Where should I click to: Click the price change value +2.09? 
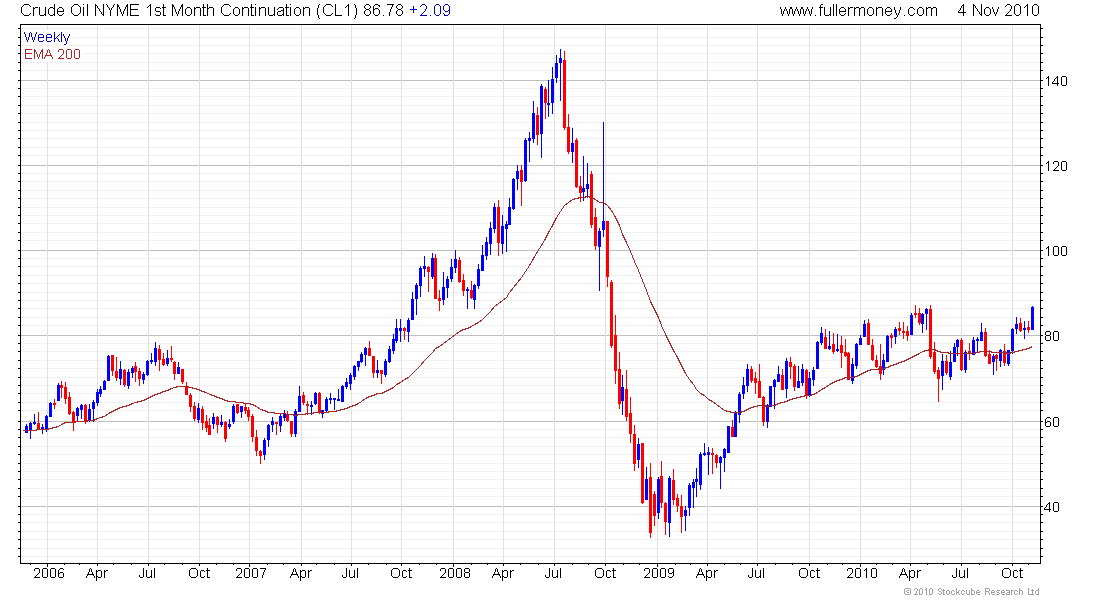430,11
